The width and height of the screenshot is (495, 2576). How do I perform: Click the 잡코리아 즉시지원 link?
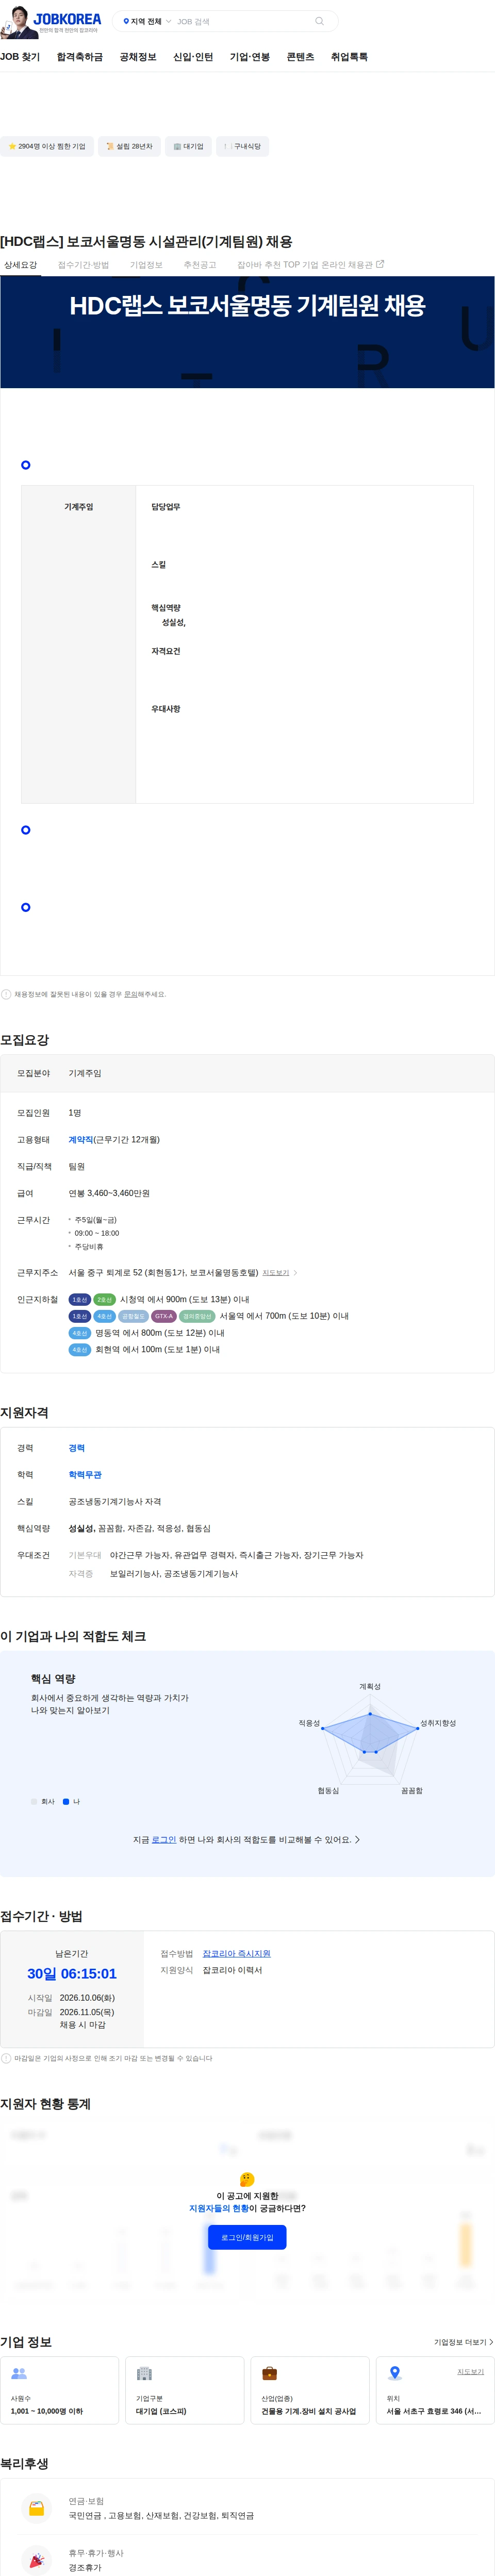[237, 1953]
